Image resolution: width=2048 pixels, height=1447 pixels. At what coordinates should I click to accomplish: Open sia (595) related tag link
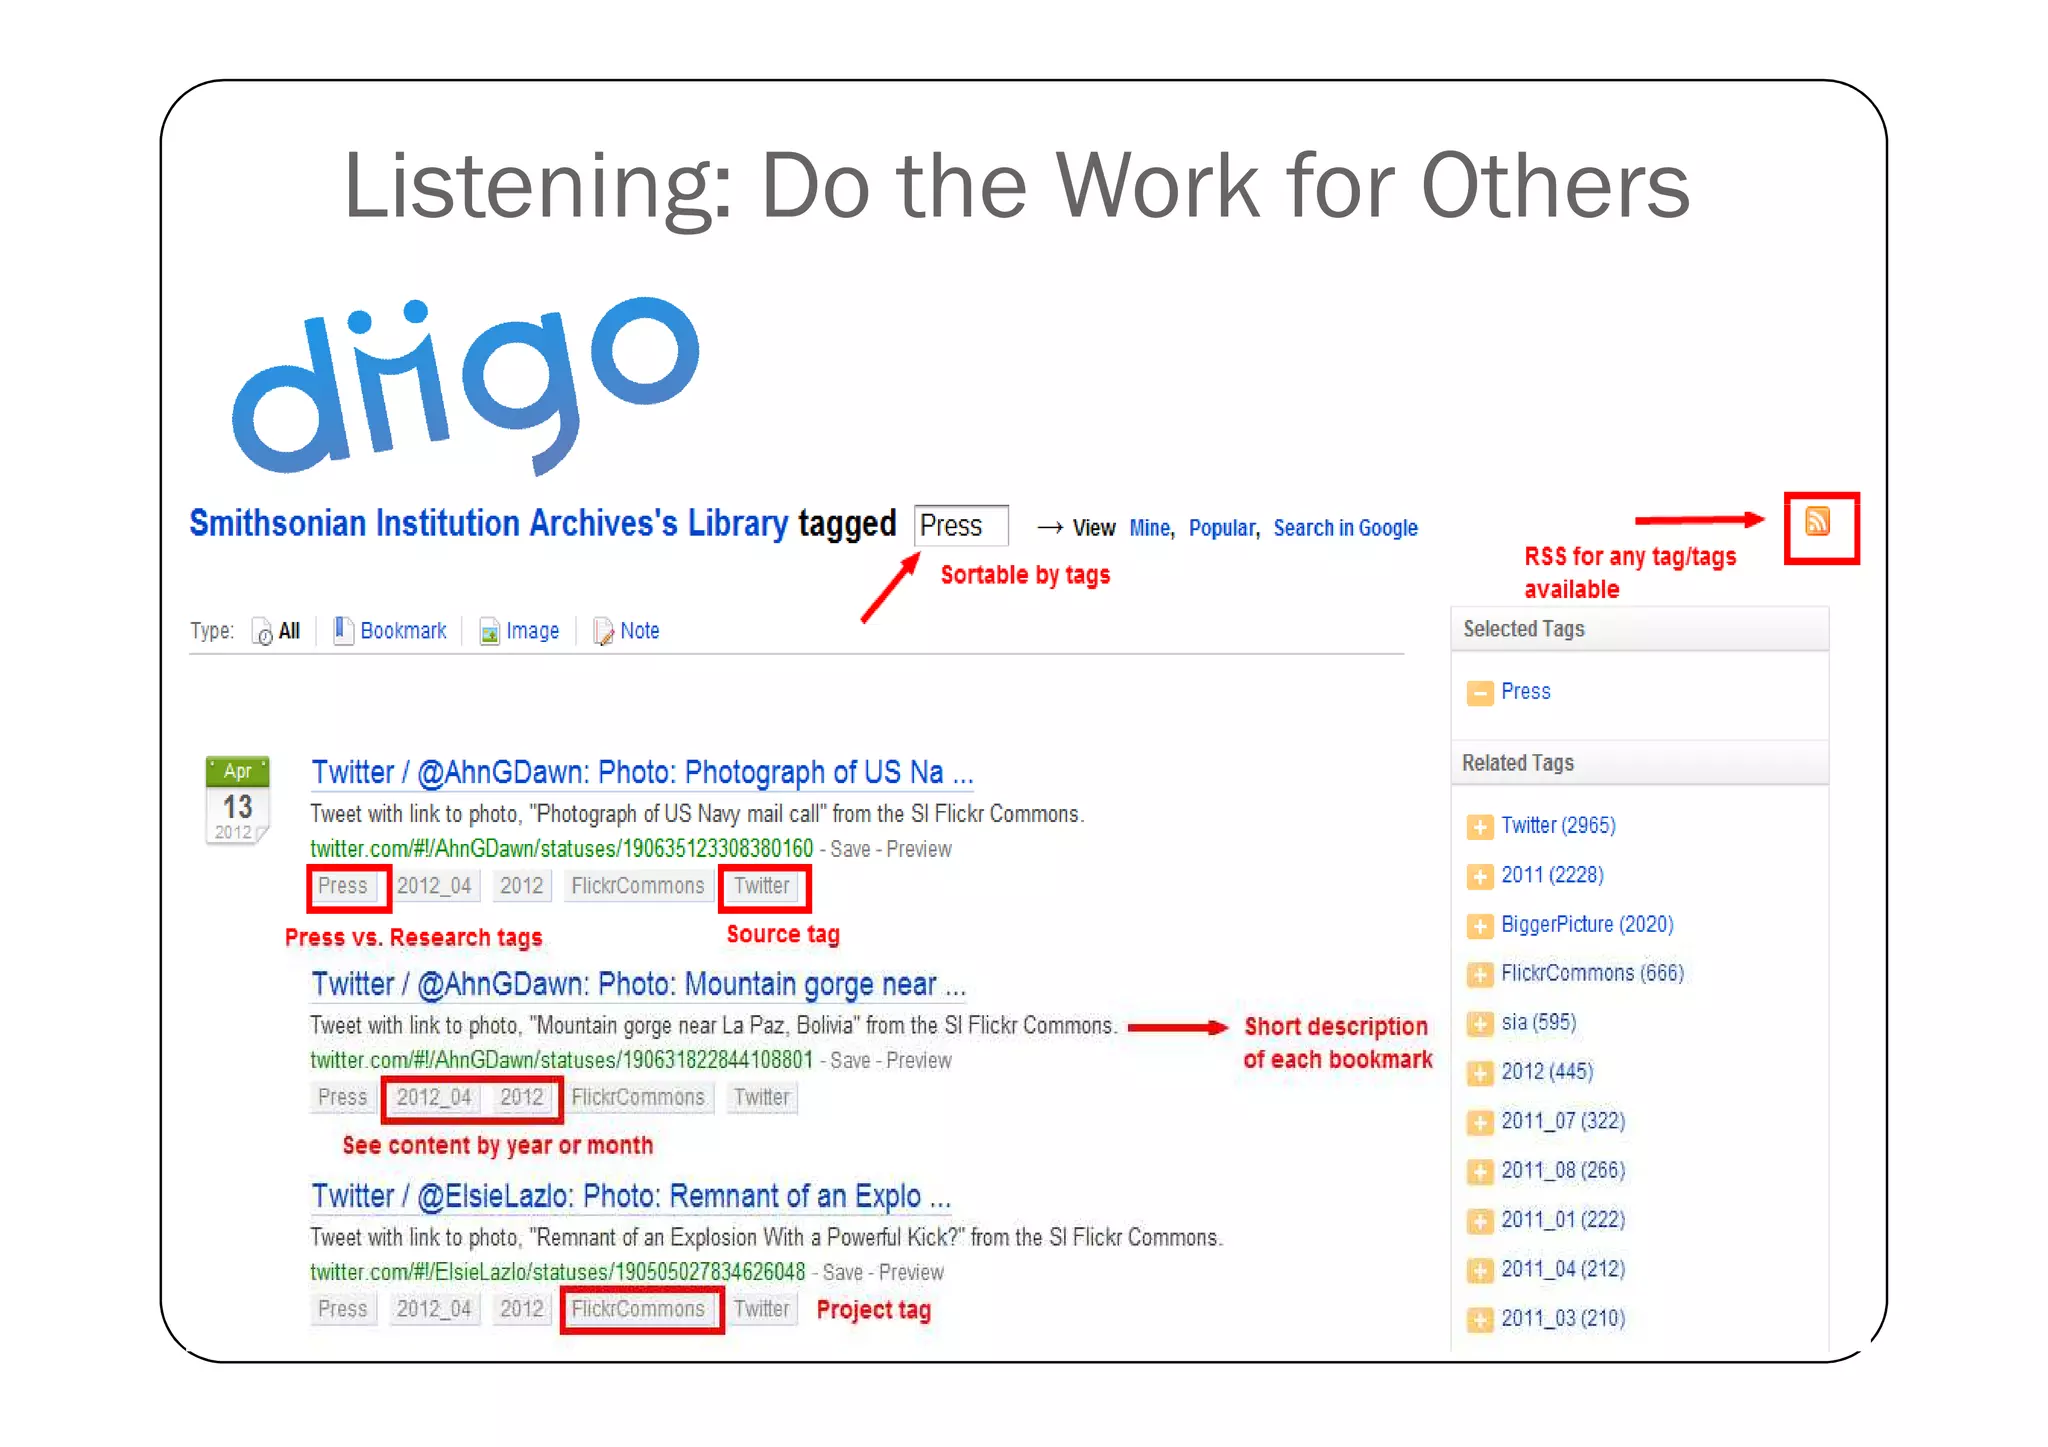click(1538, 1022)
